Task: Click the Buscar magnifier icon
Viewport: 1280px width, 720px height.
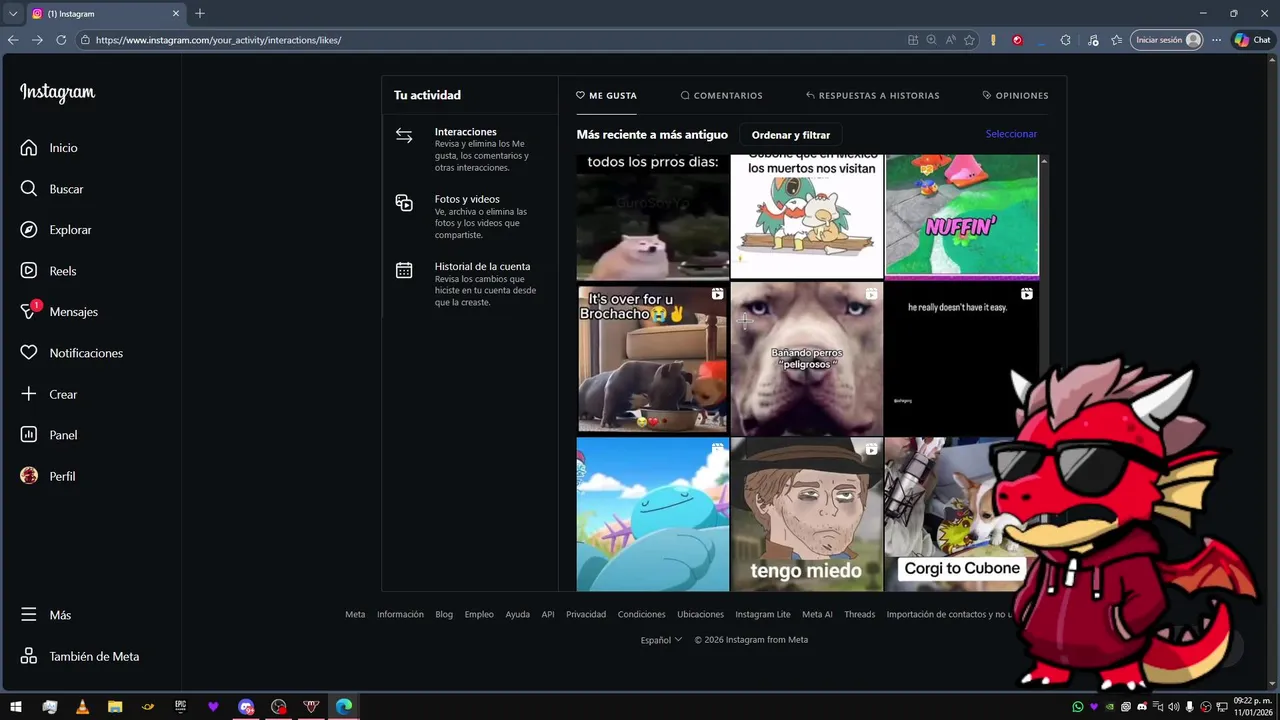Action: 29,189
